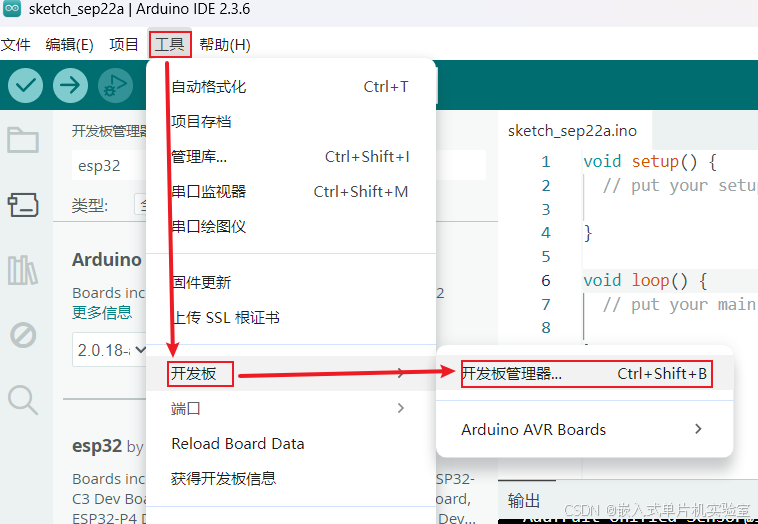Open the 2.0.18 version dropdown
This screenshot has height=524, width=758.
pos(110,350)
